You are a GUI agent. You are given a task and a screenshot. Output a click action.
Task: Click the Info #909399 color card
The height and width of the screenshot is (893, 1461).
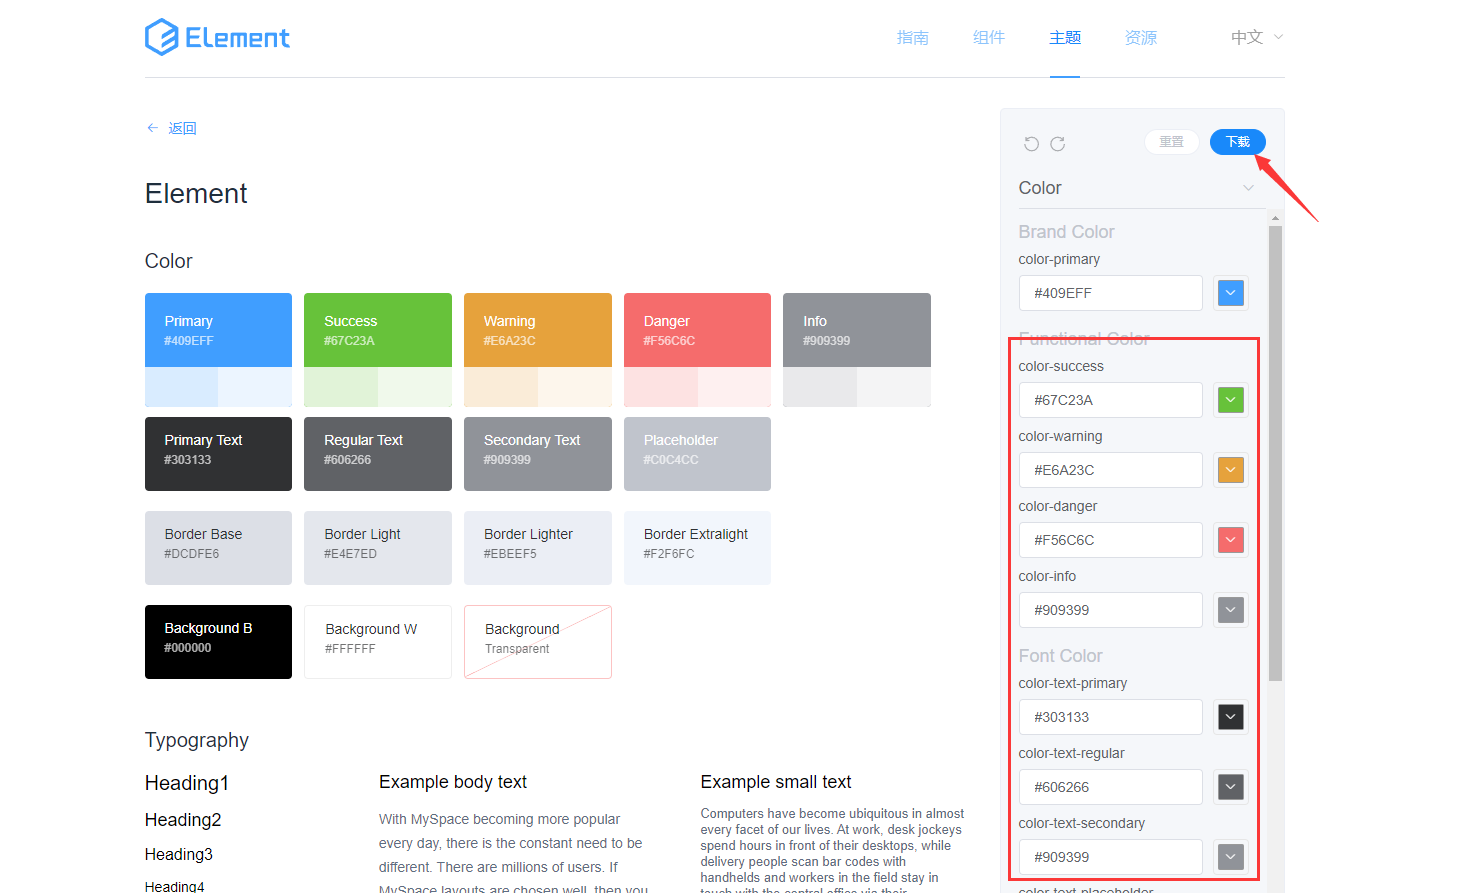(x=857, y=350)
